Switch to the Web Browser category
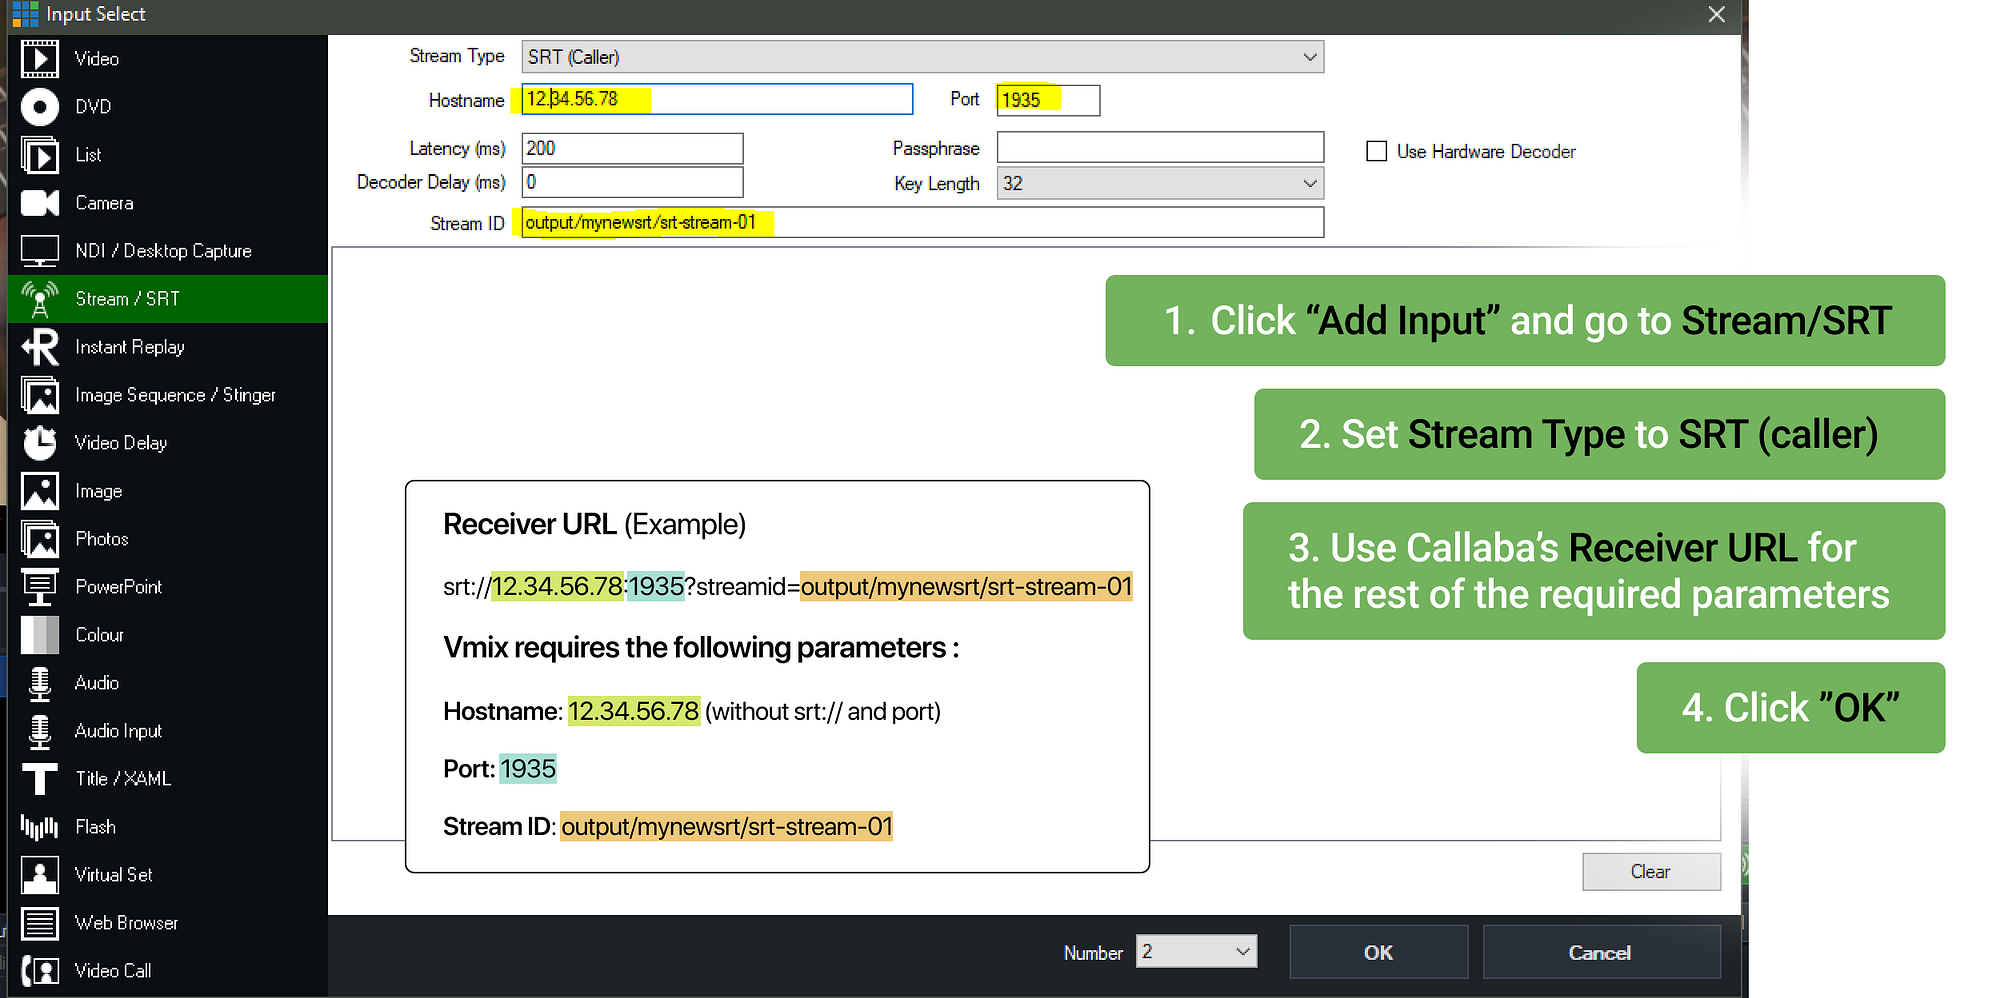The width and height of the screenshot is (2000, 998). 168,922
